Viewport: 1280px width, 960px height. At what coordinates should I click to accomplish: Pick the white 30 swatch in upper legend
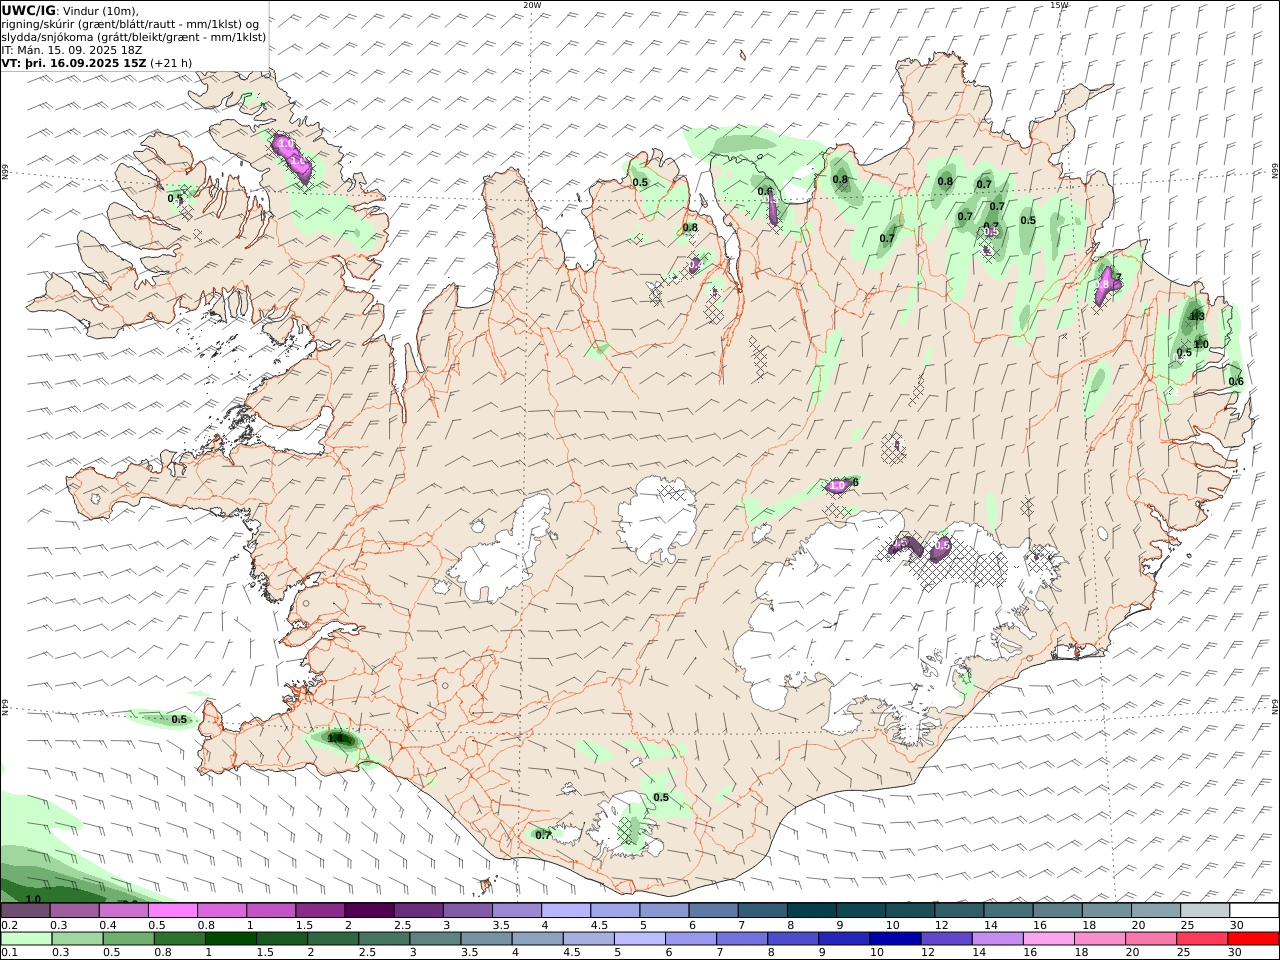pyautogui.click(x=1254, y=911)
